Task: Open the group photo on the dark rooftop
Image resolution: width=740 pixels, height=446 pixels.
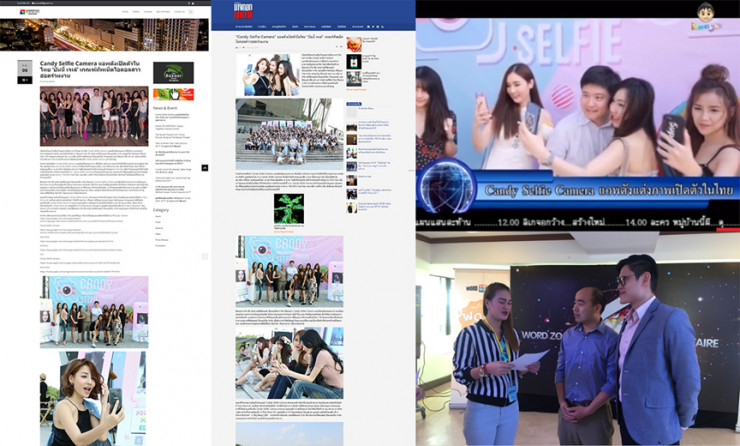Action: pos(94,116)
